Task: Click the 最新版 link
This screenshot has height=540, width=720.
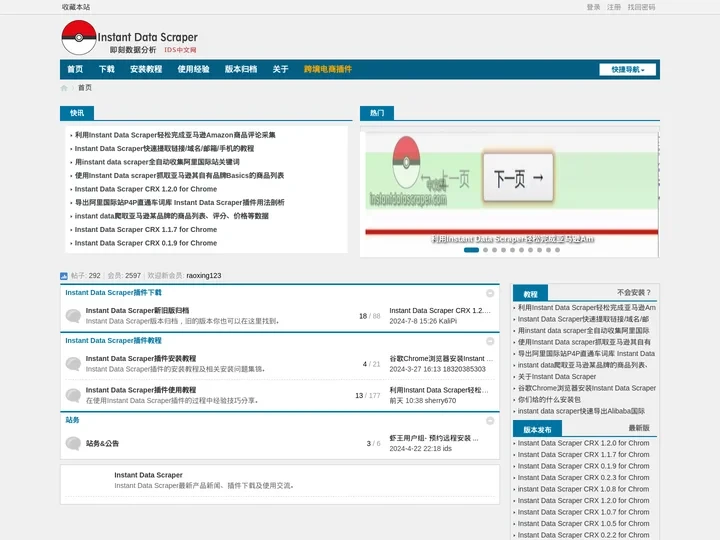Action: point(639,428)
